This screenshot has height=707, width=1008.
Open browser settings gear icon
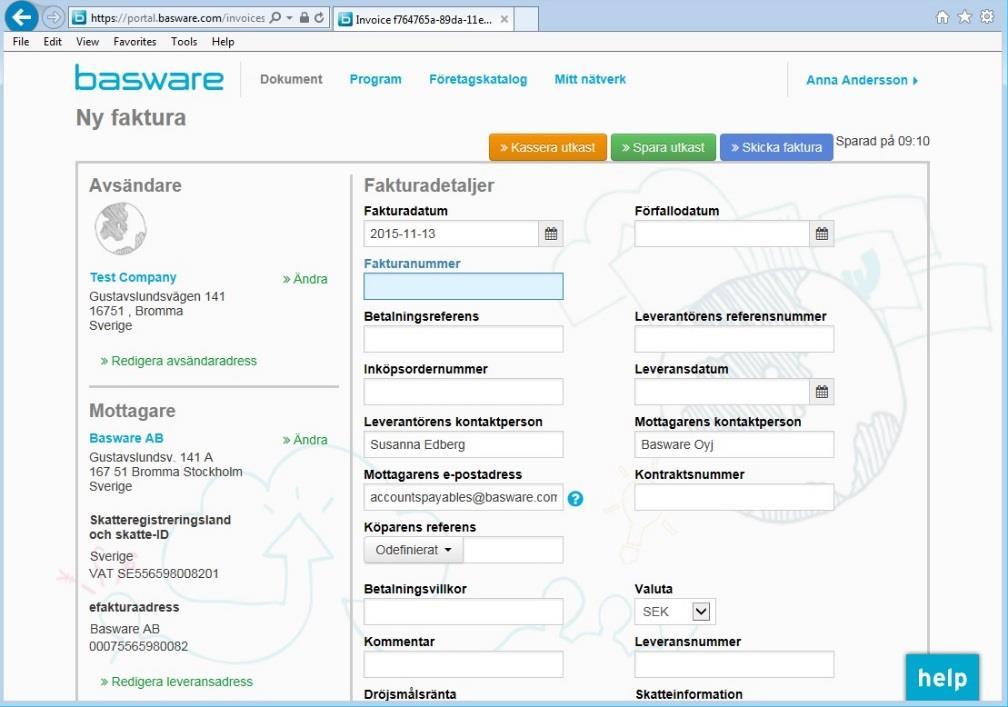tap(987, 17)
